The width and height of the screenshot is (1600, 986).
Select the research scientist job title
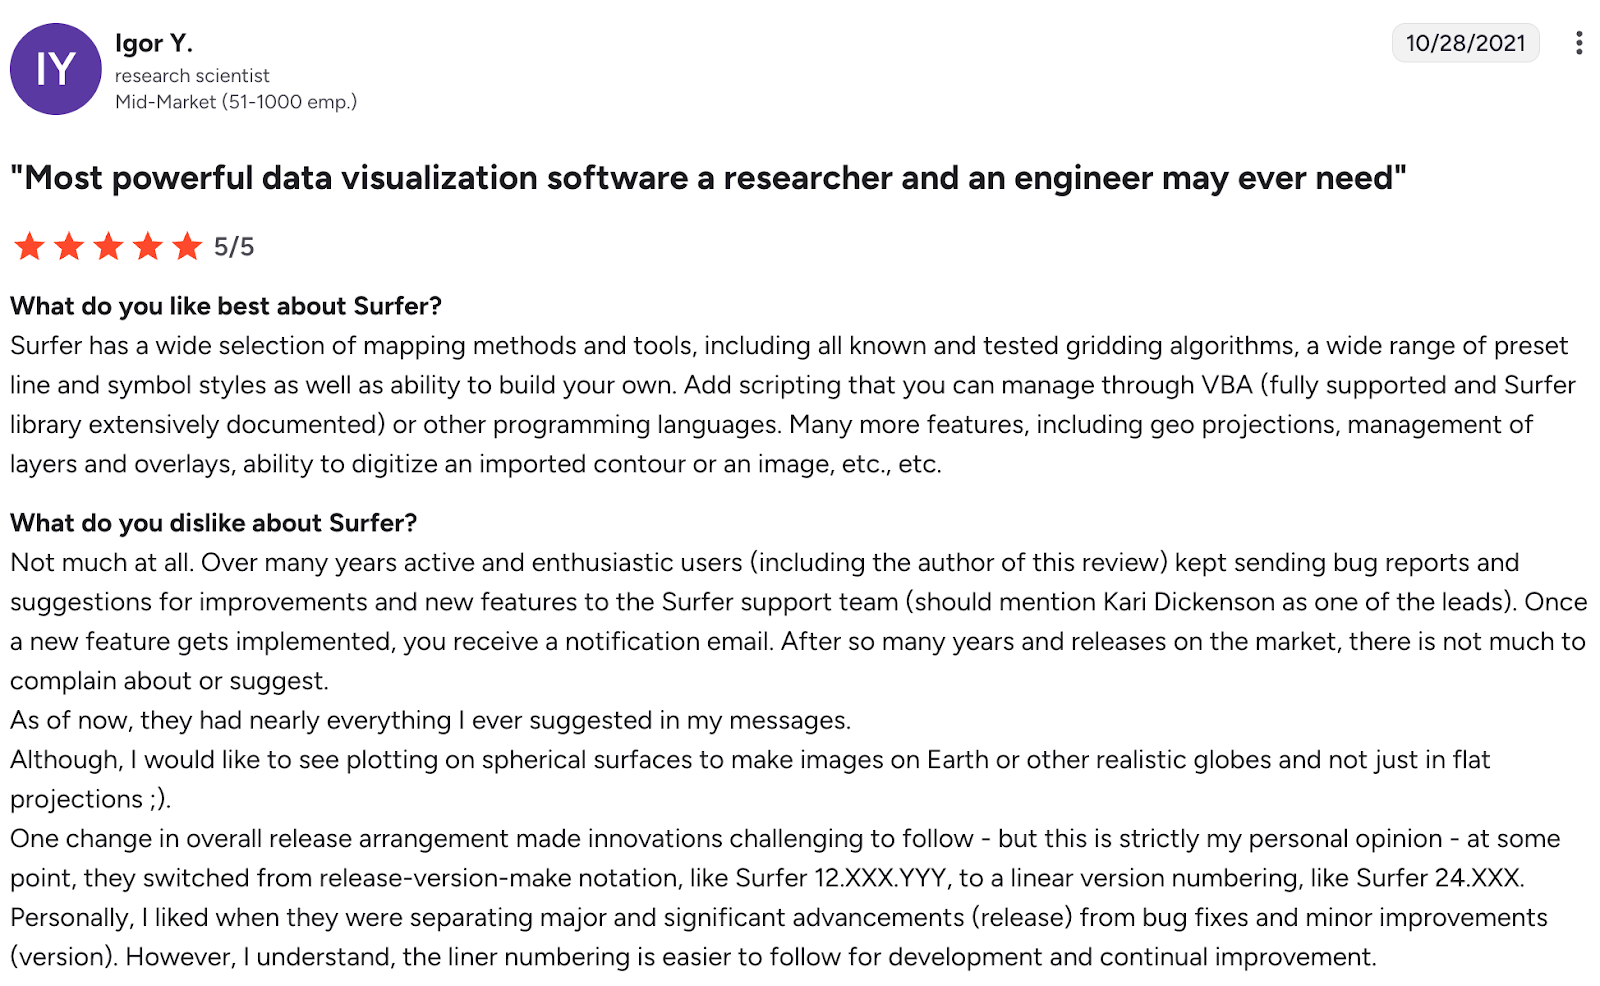(x=192, y=75)
